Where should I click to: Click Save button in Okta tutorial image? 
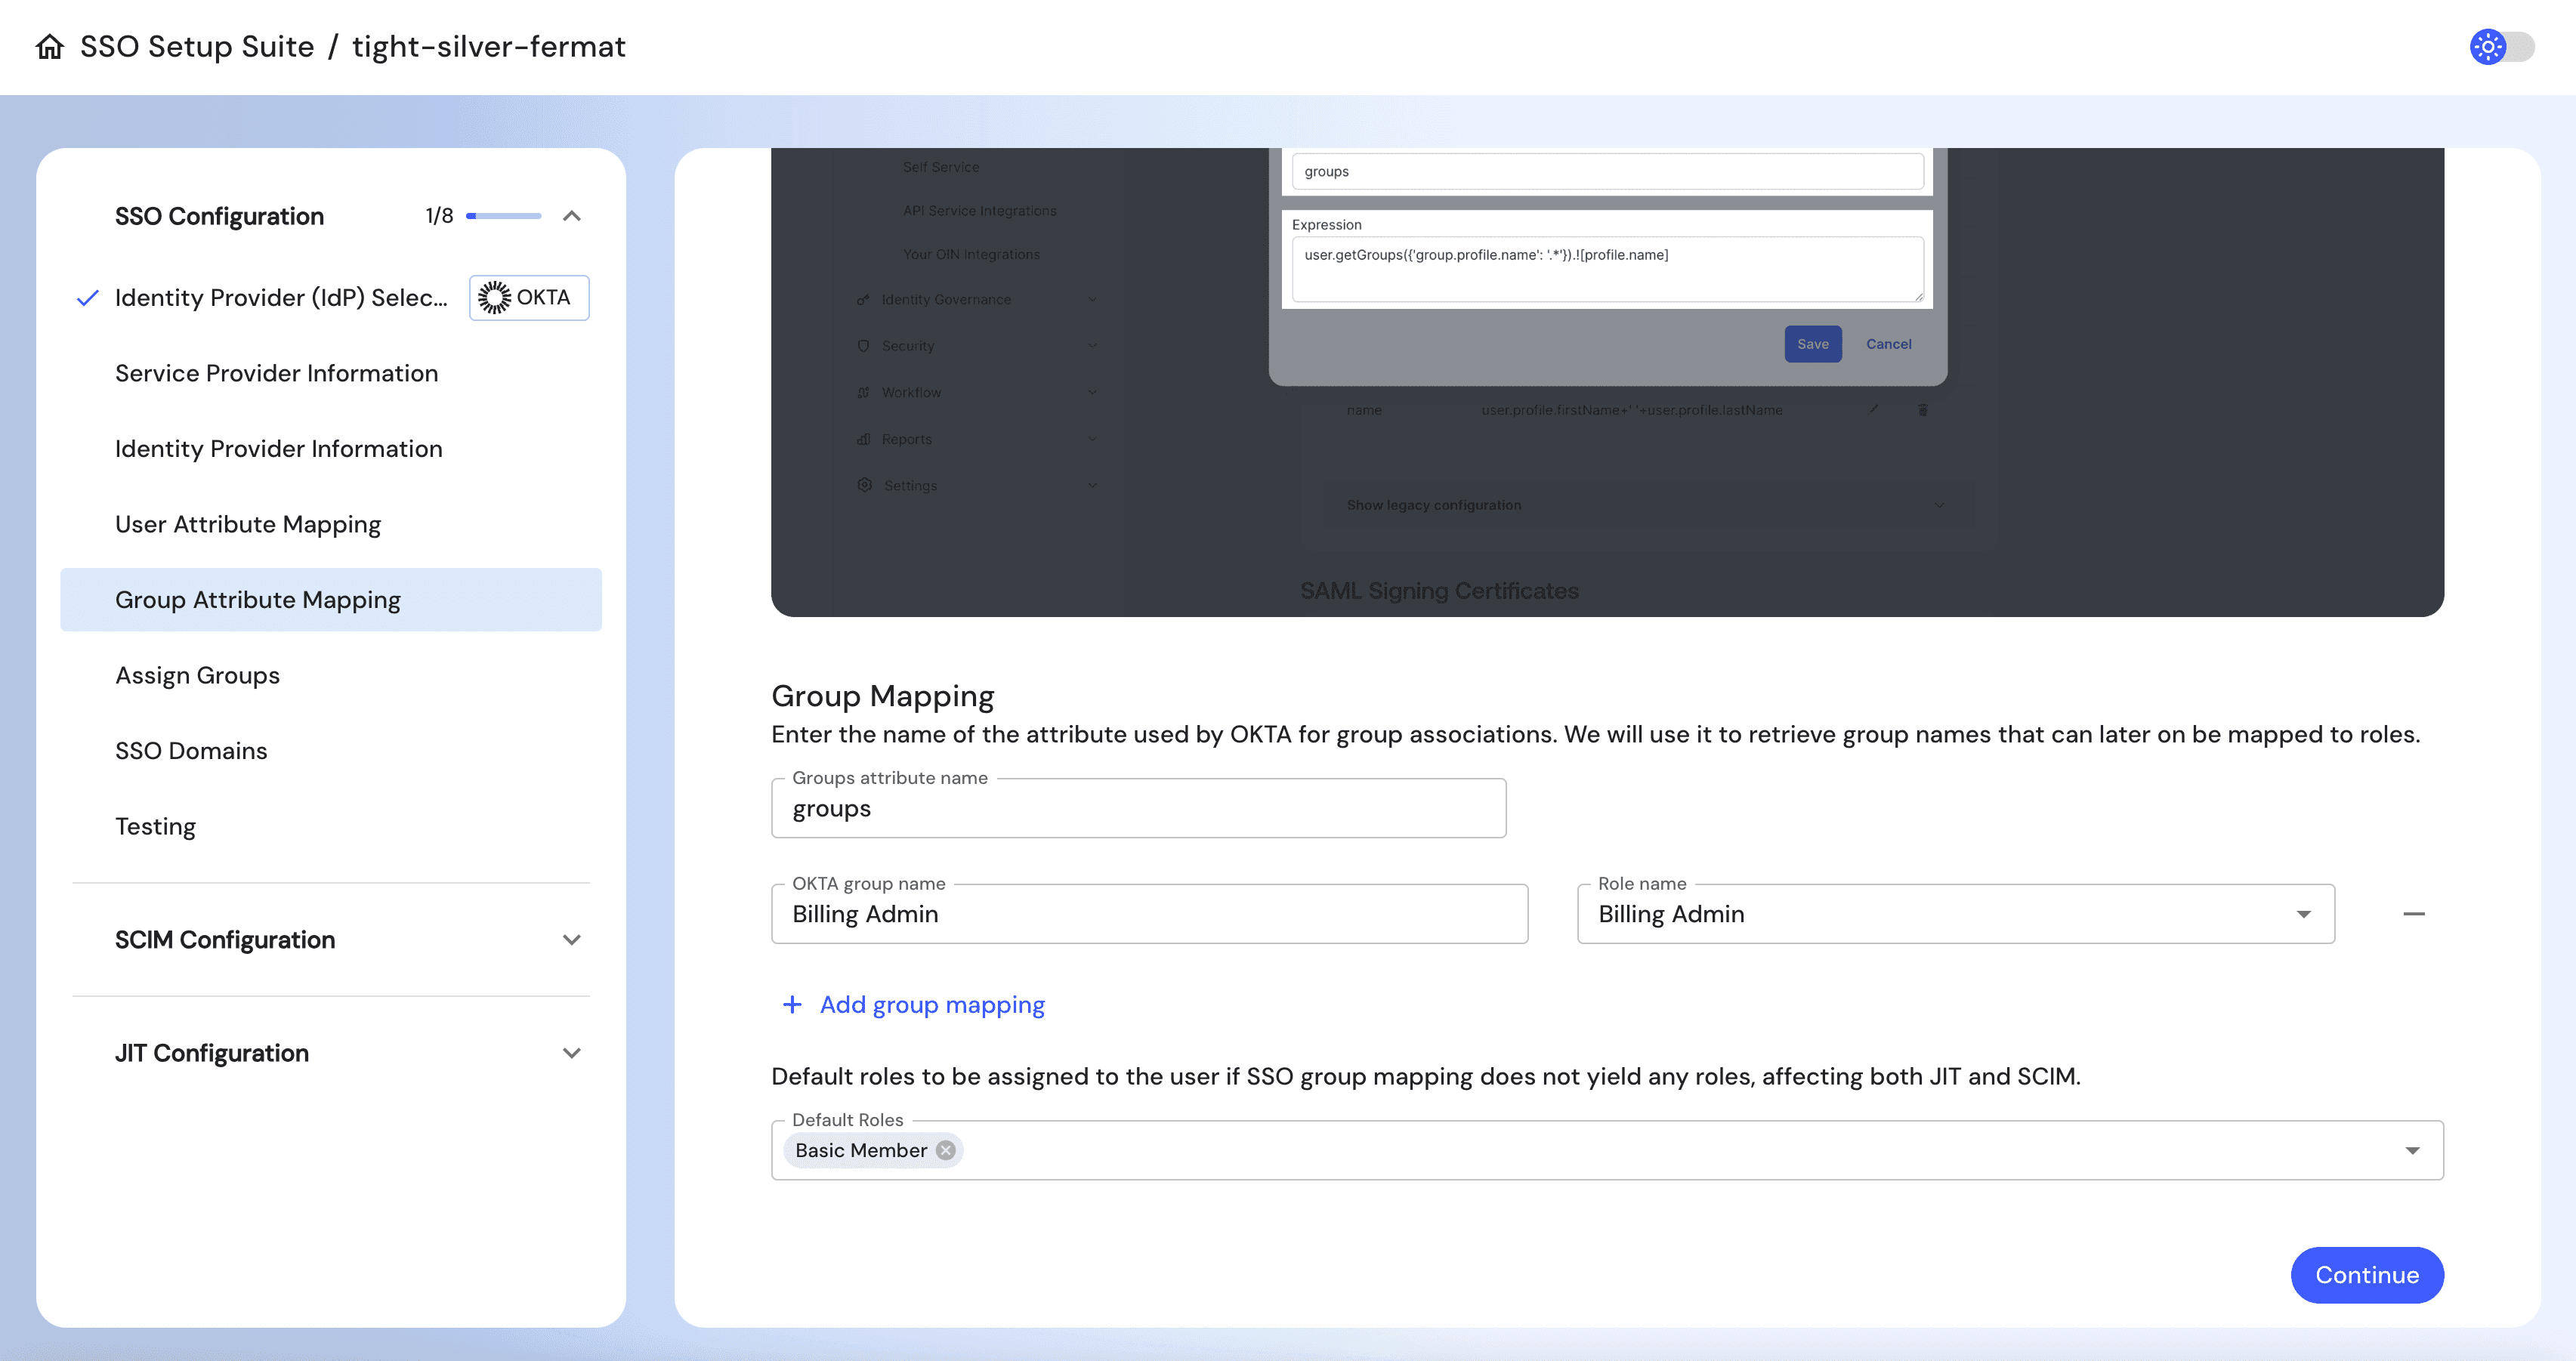tap(1813, 344)
